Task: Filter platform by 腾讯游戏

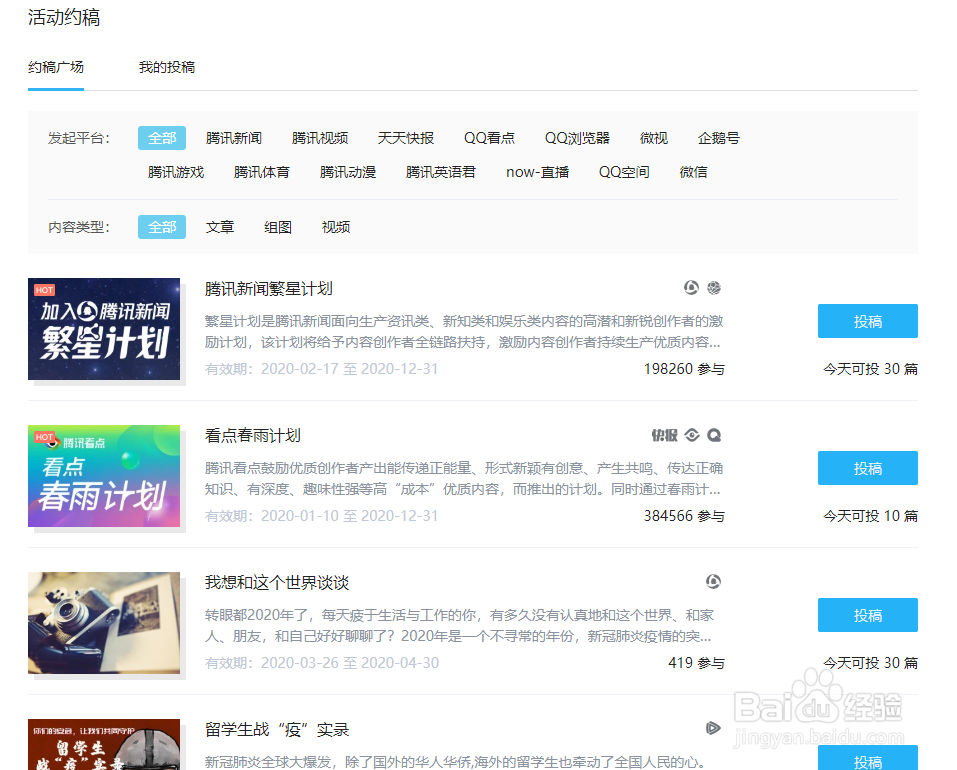Action: [x=176, y=172]
